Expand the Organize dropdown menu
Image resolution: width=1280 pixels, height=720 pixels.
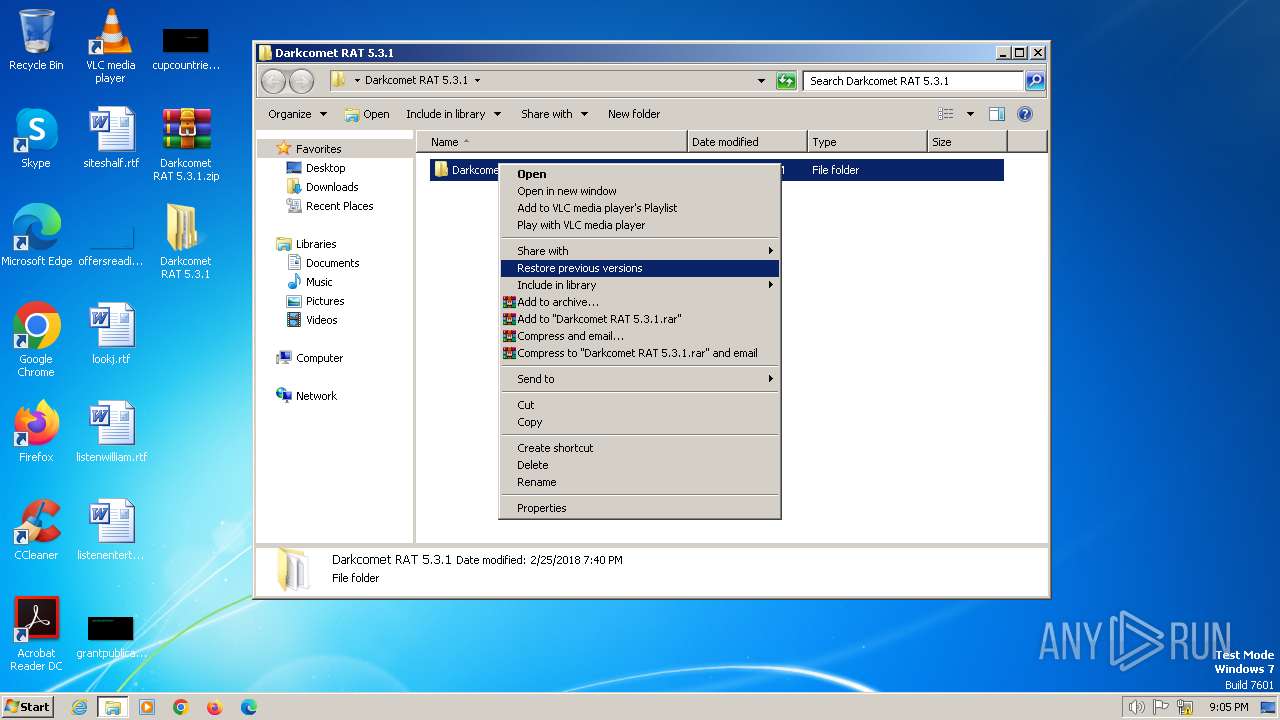pyautogui.click(x=297, y=114)
